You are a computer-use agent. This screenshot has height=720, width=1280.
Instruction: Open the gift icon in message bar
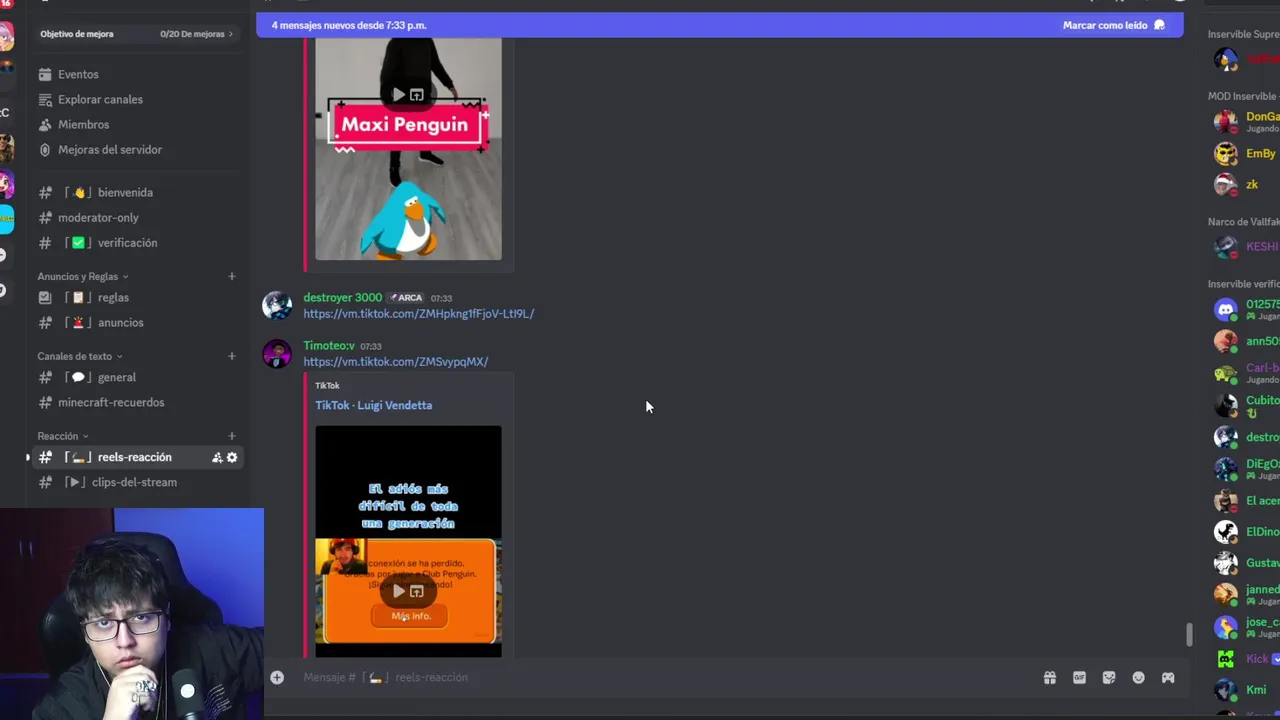[x=1050, y=677]
